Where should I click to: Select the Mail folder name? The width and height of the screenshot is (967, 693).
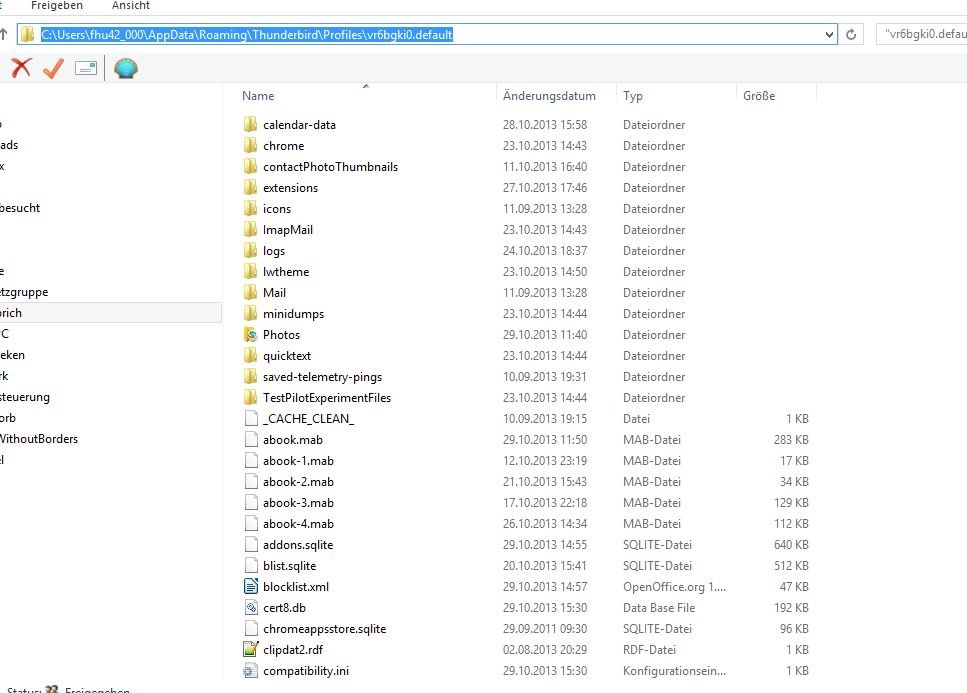pyautogui.click(x=274, y=292)
